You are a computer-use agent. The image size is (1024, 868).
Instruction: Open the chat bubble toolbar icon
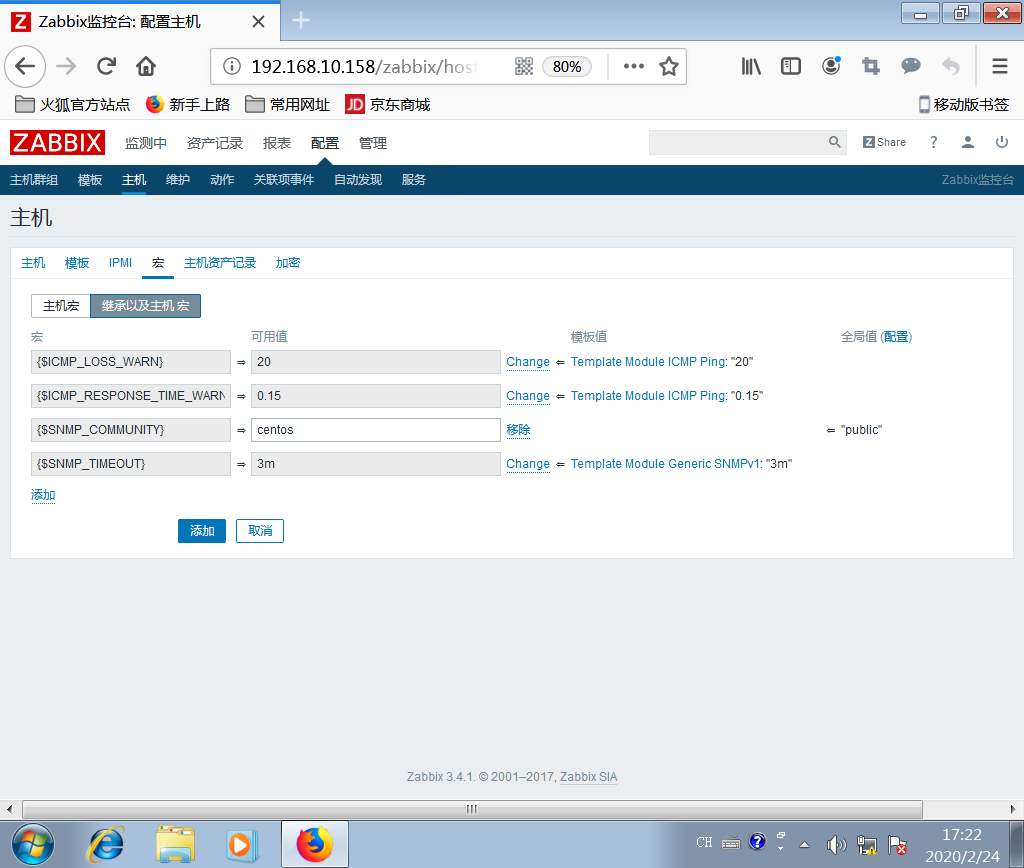pos(910,65)
